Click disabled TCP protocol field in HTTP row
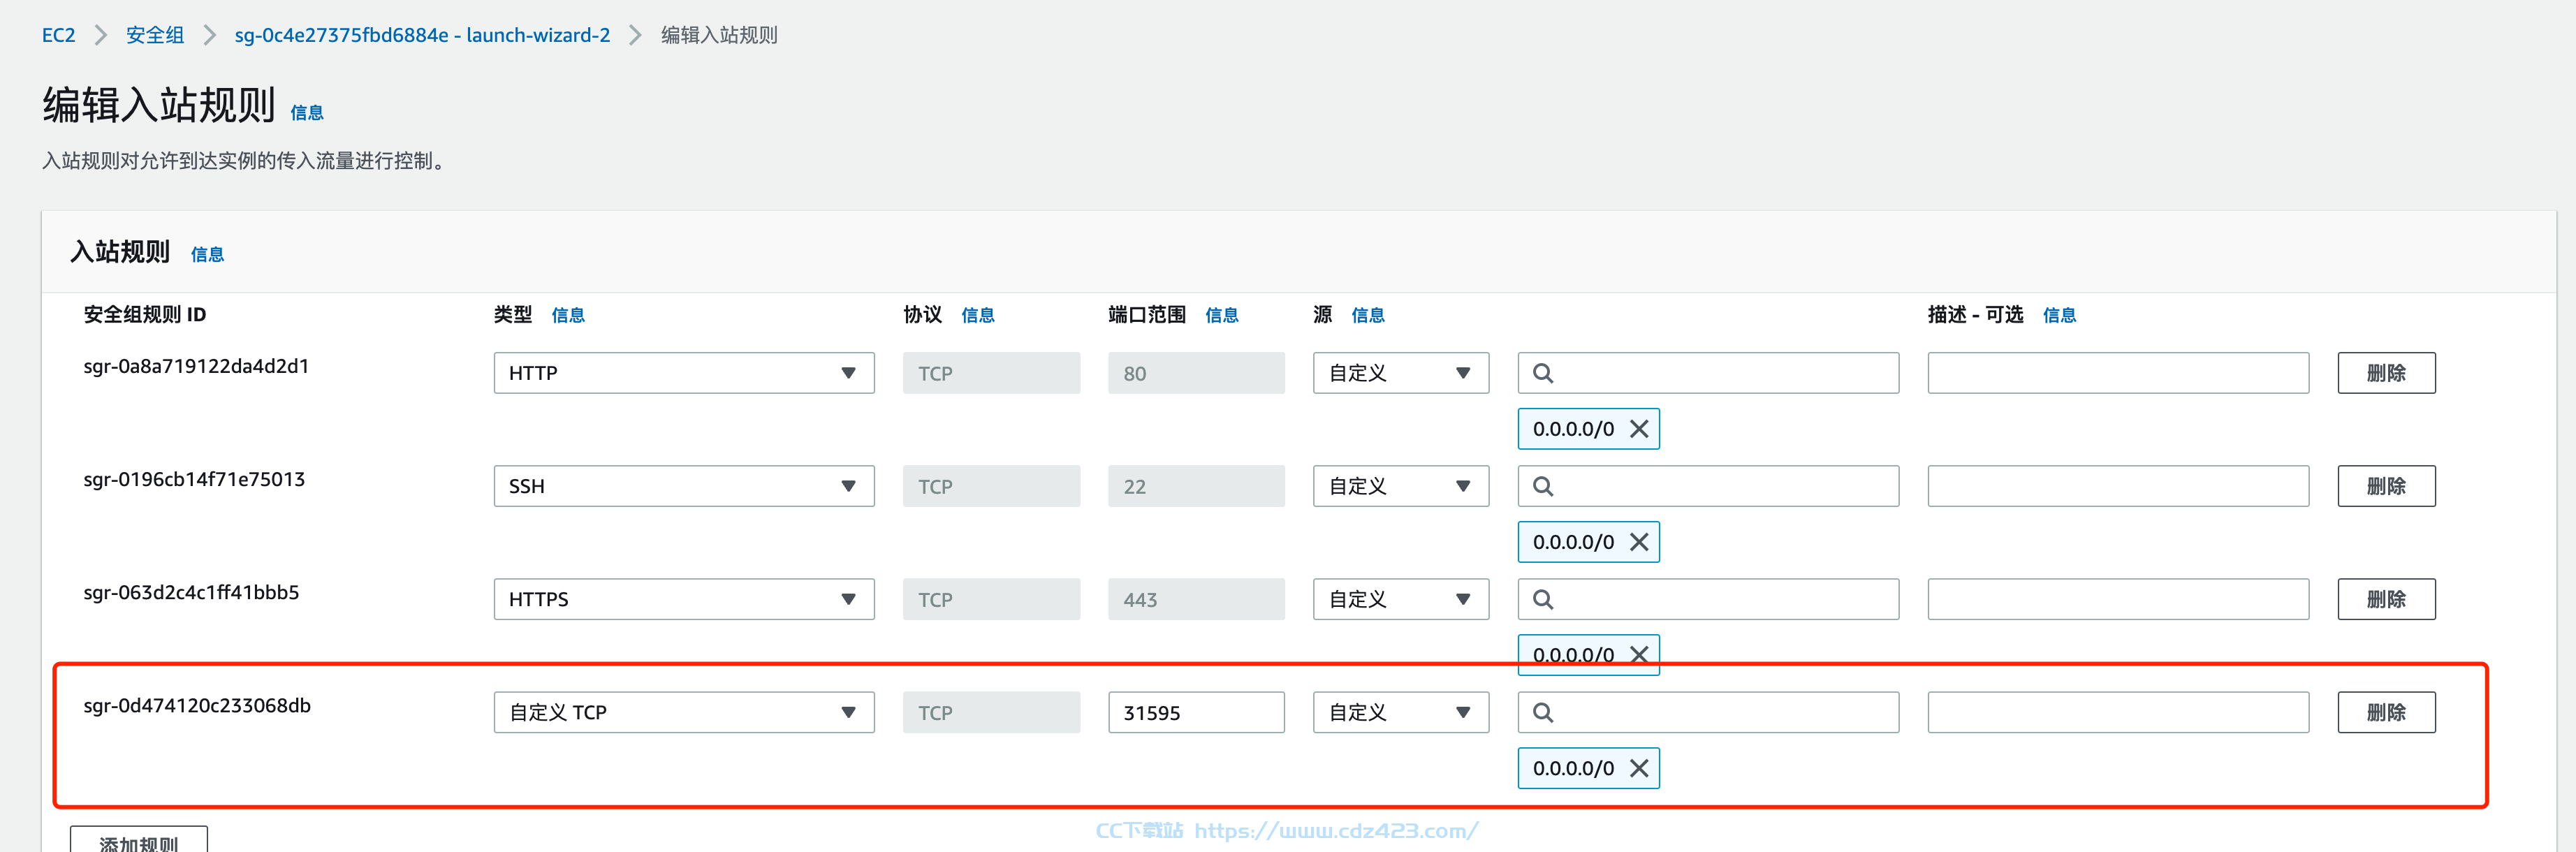 coord(991,373)
